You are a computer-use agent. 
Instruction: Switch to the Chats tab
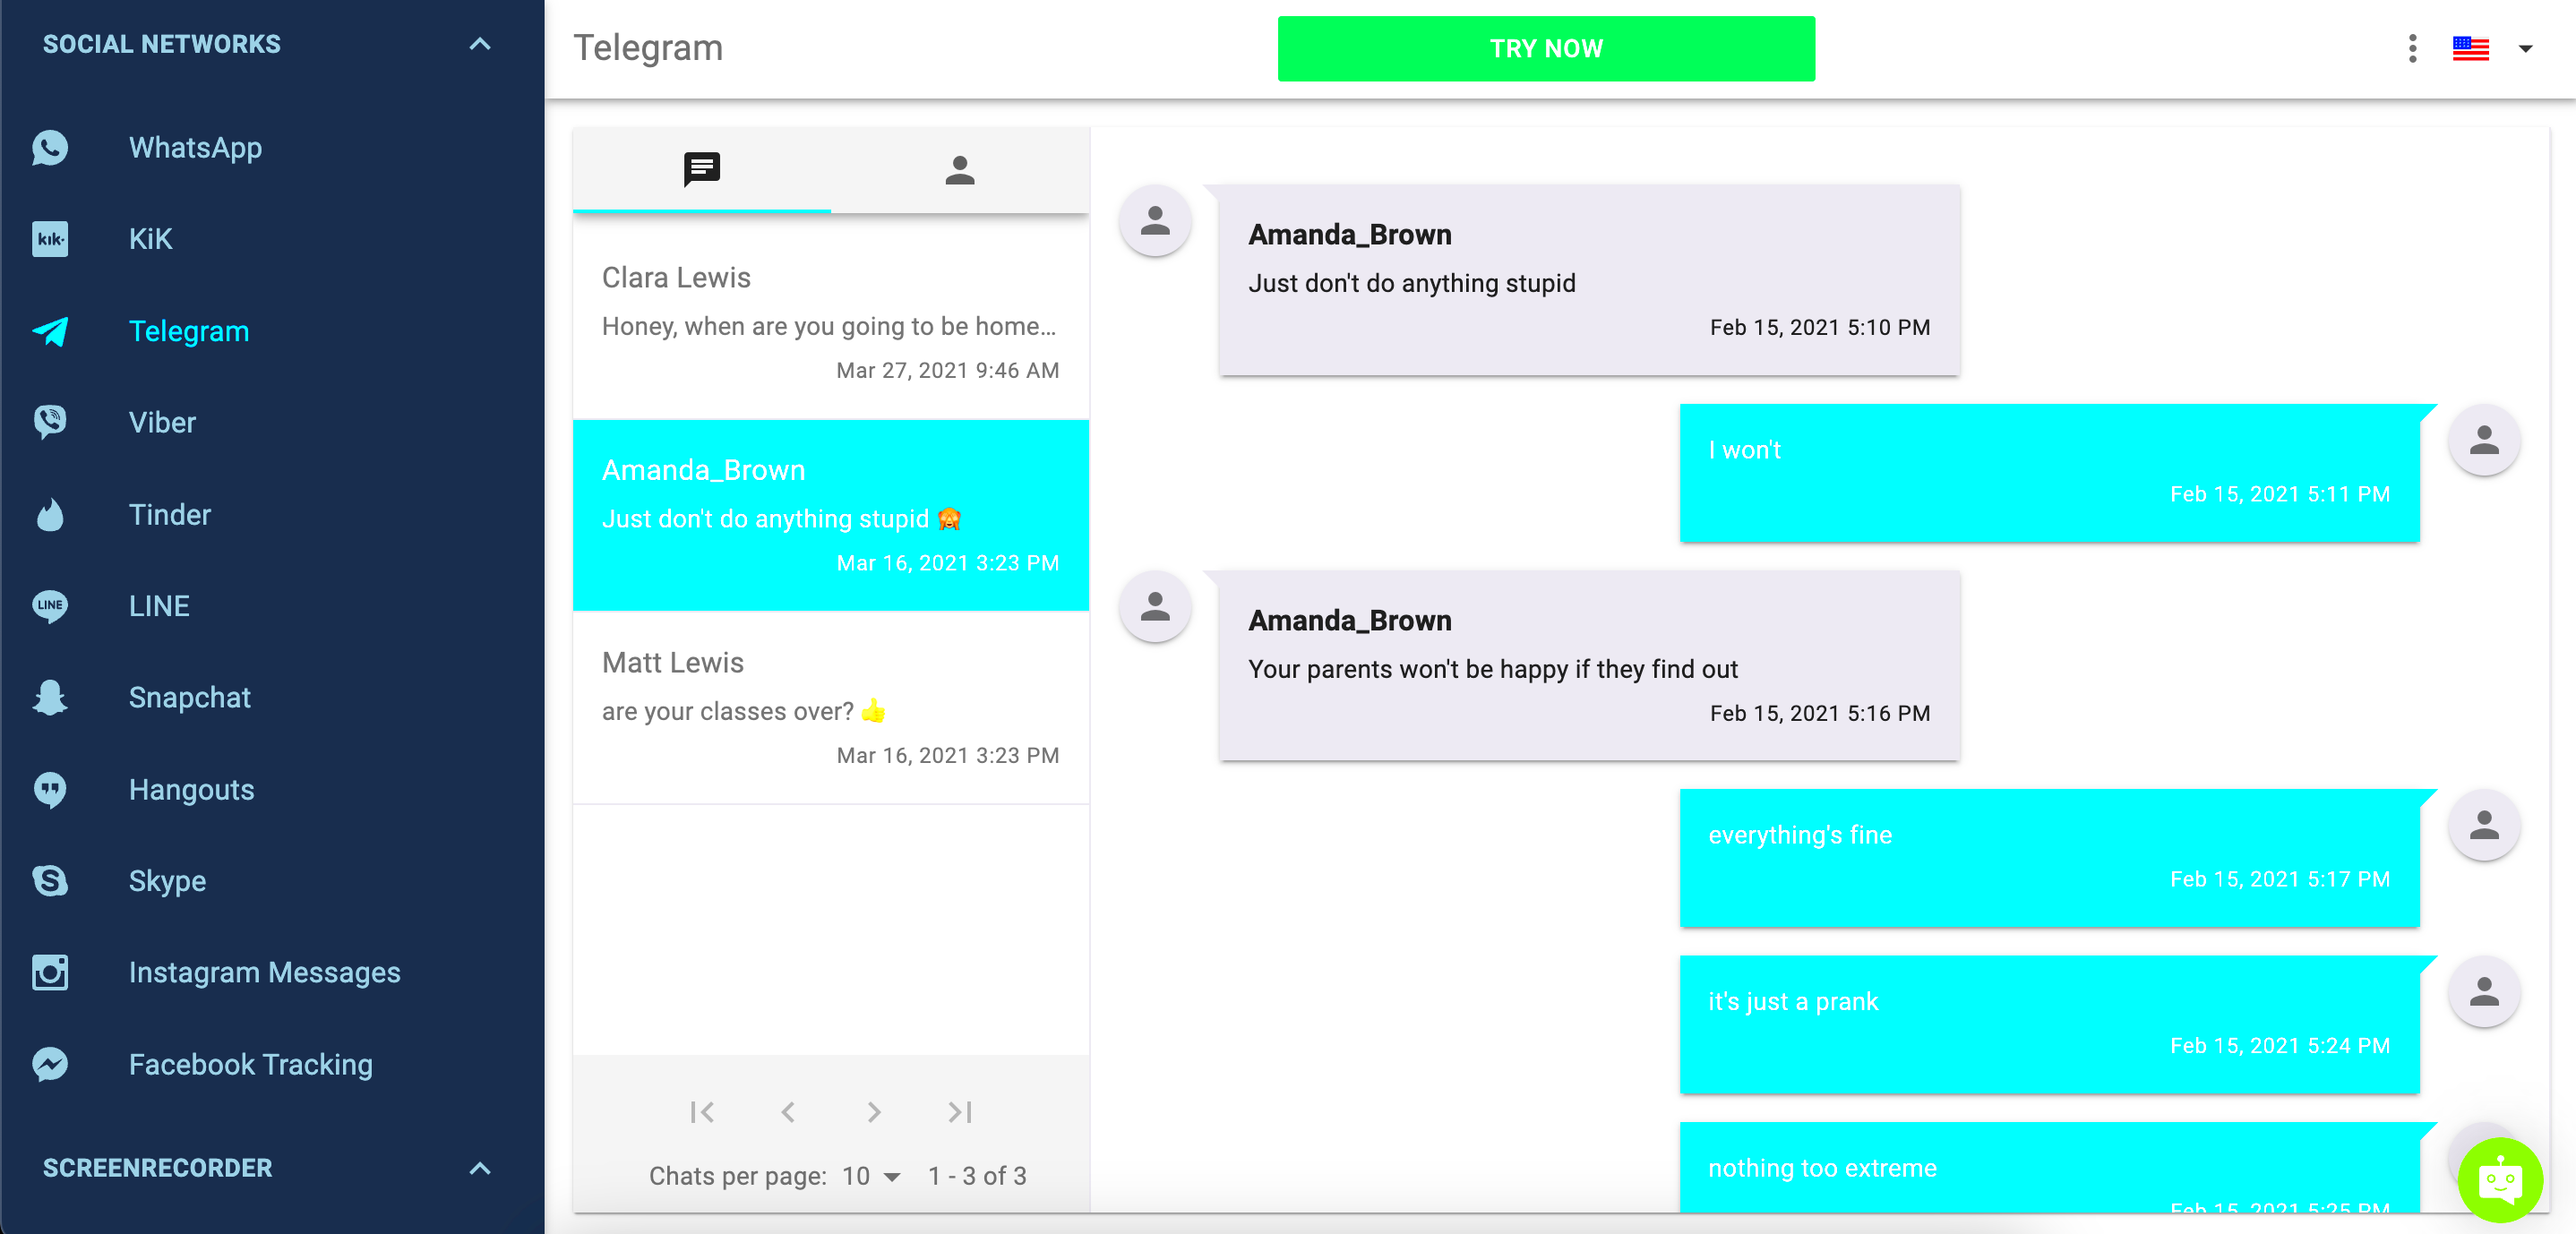[x=701, y=167]
